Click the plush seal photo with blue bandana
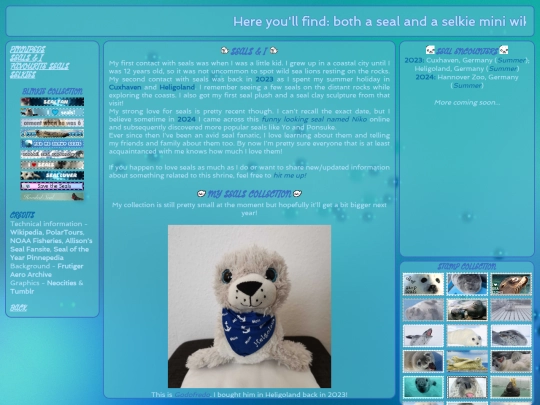This screenshot has width=540, height=405. point(249,307)
